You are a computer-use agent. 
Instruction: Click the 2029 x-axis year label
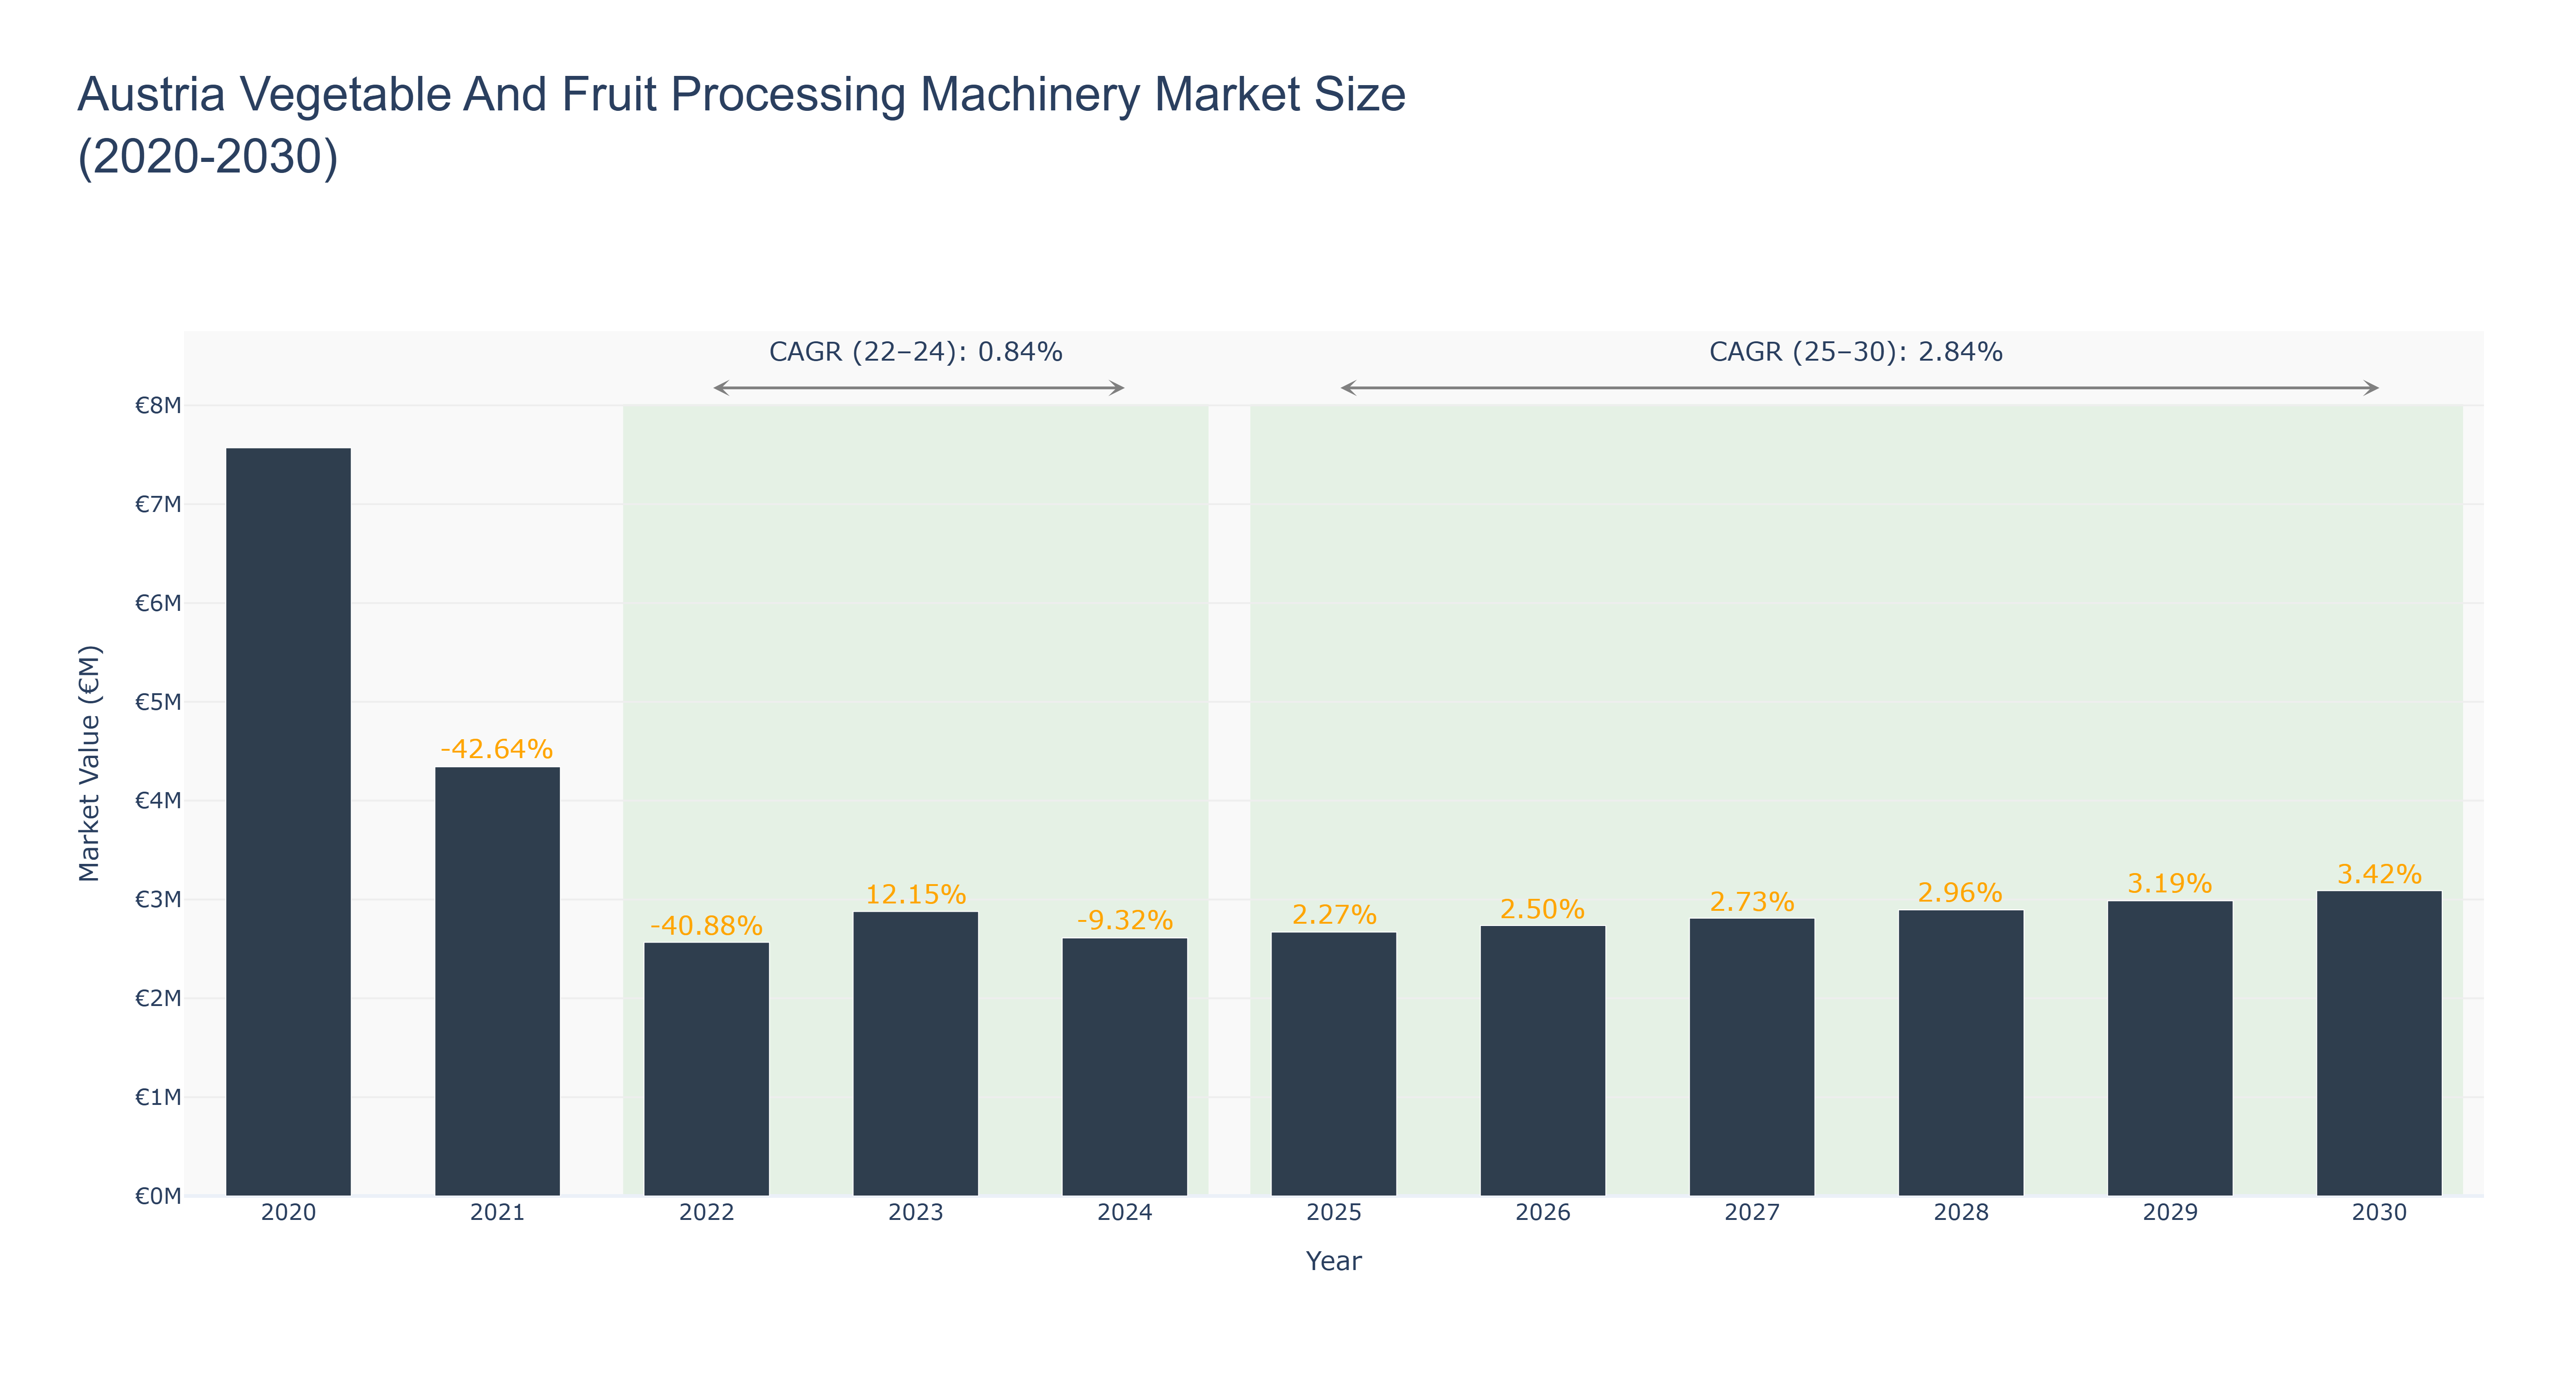[x=2169, y=1213]
